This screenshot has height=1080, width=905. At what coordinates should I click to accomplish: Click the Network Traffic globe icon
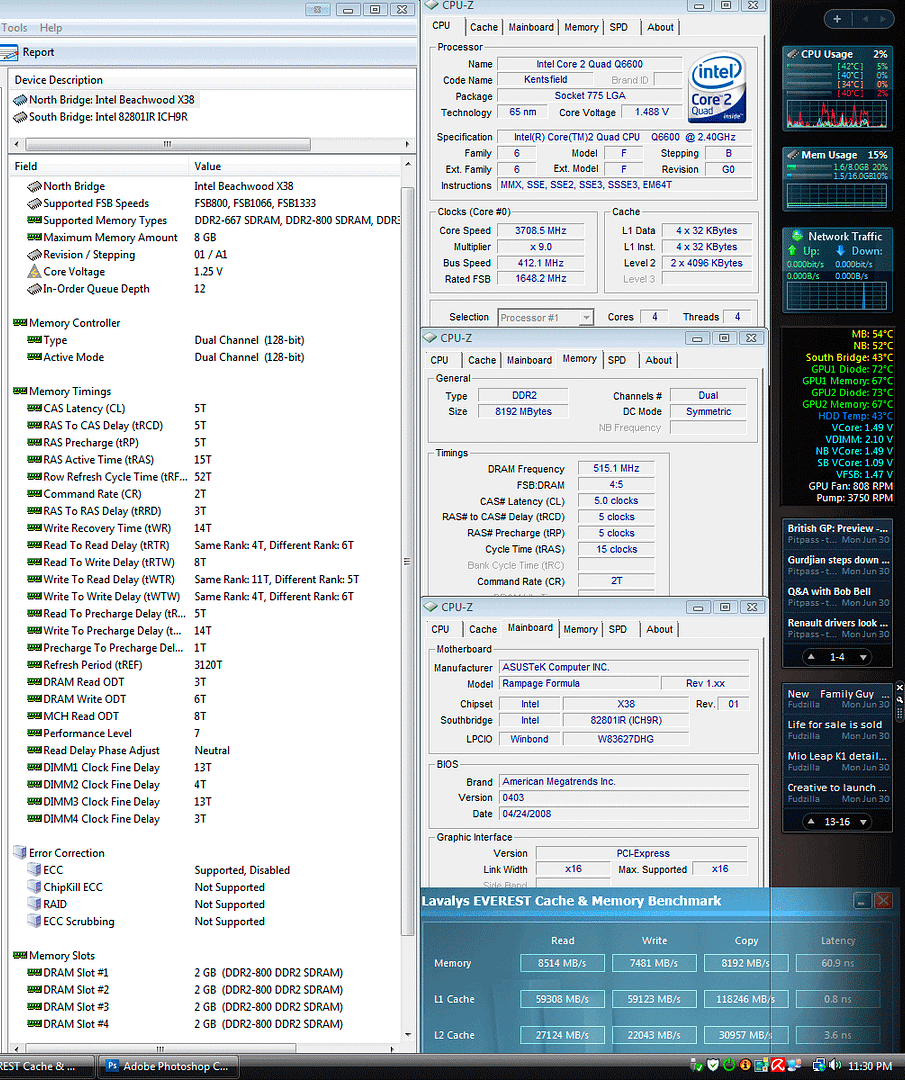click(x=797, y=236)
